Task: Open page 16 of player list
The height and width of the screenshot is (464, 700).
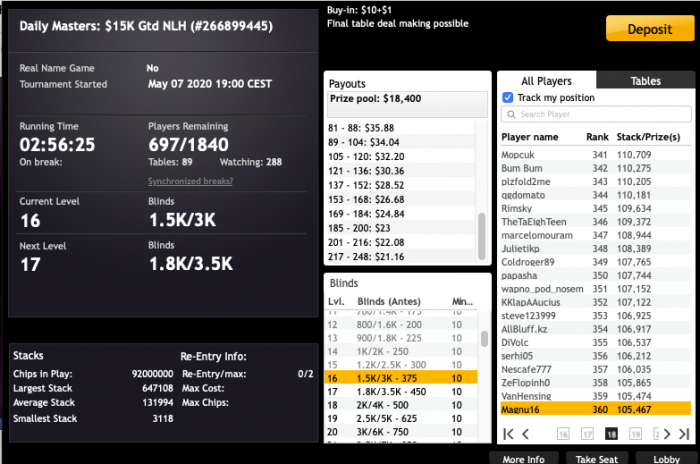Action: tap(563, 434)
